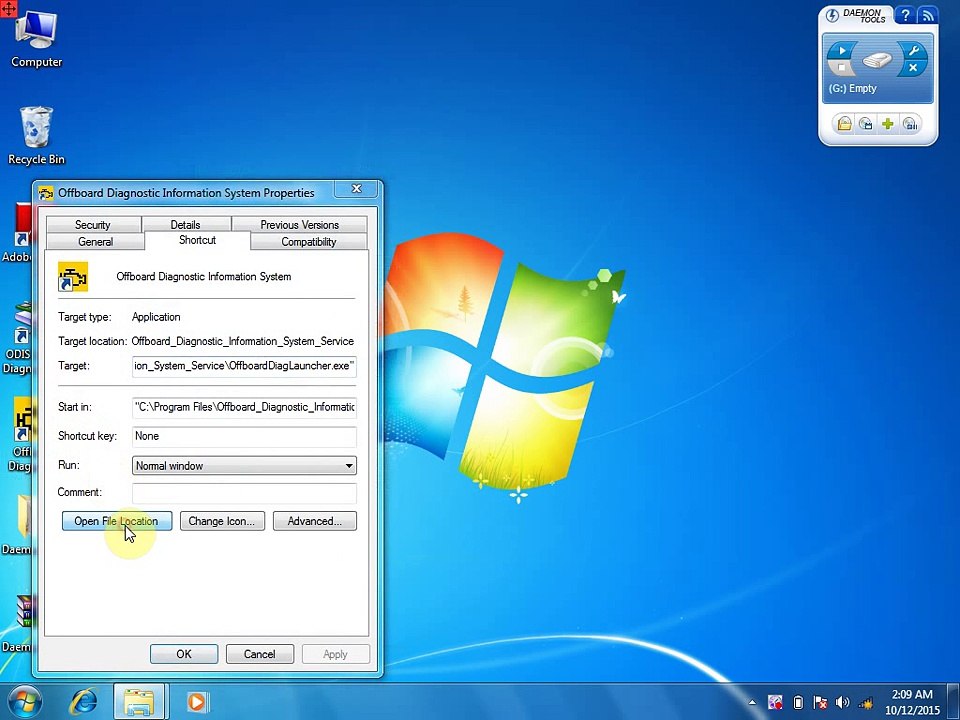Open Windows Media Player from taskbar
This screenshot has width=960, height=720.
pyautogui.click(x=197, y=702)
